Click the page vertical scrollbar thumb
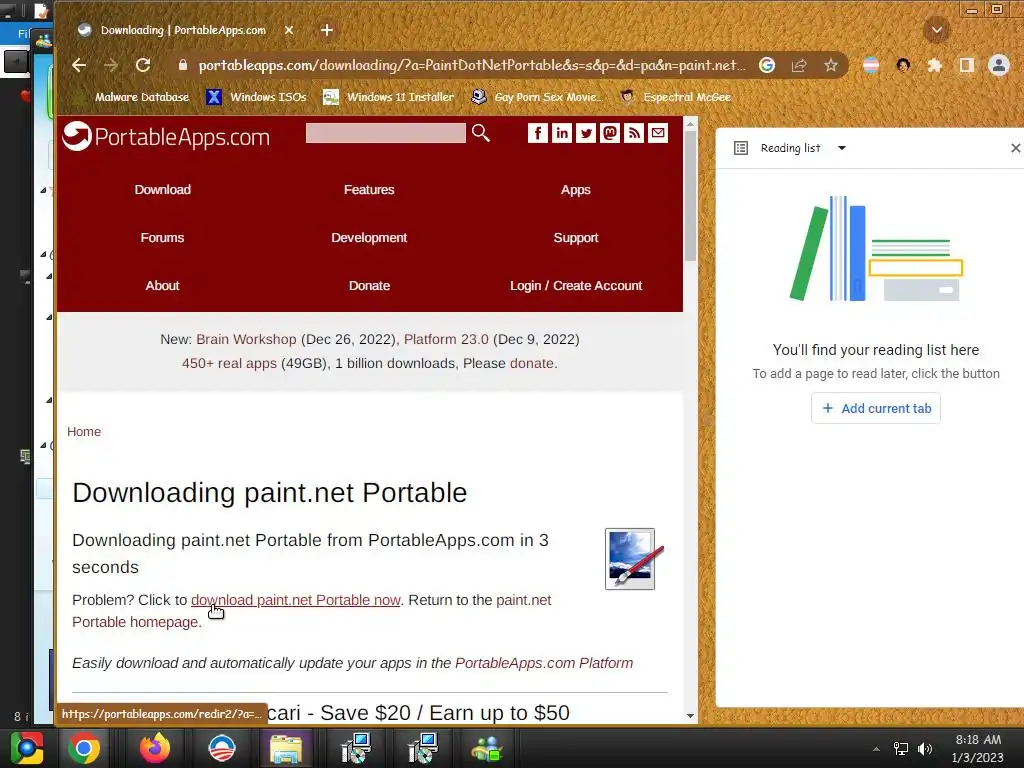Image resolution: width=1024 pixels, height=768 pixels. pyautogui.click(x=690, y=195)
